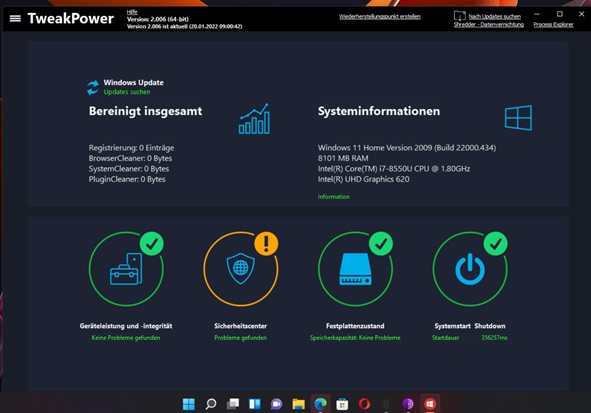The height and width of the screenshot is (413, 591).
Task: Click Probleme gefunden under Sicherheitscenter
Action: pos(240,338)
